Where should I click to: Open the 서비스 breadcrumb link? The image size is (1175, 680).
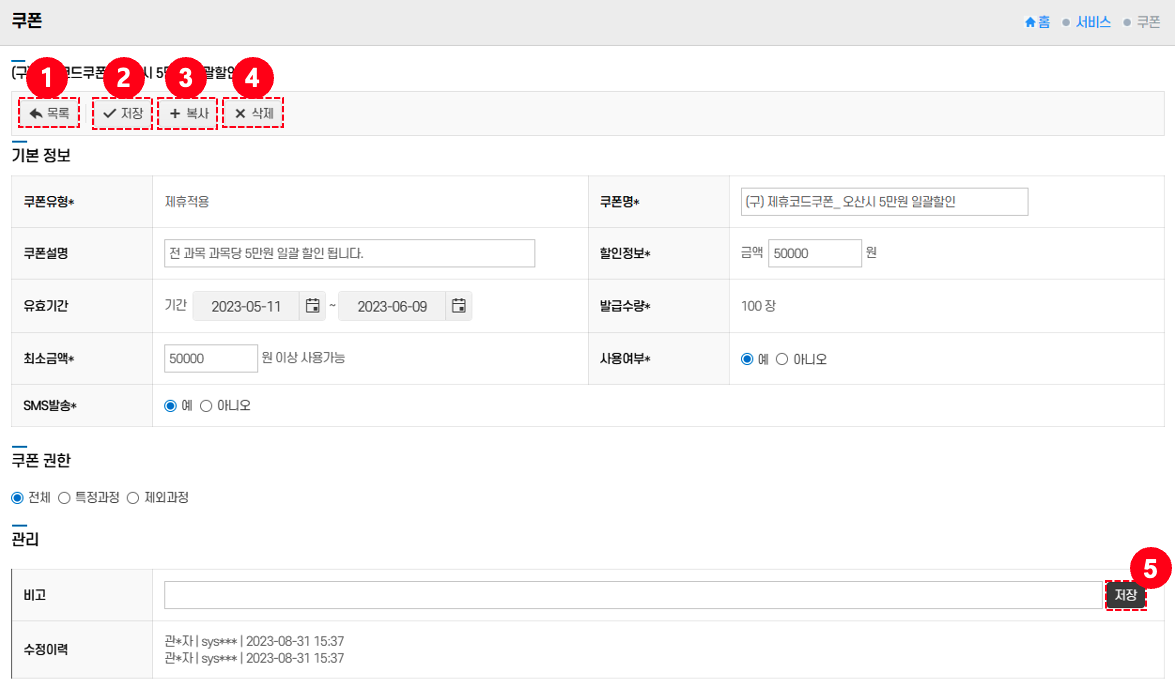tap(1093, 22)
